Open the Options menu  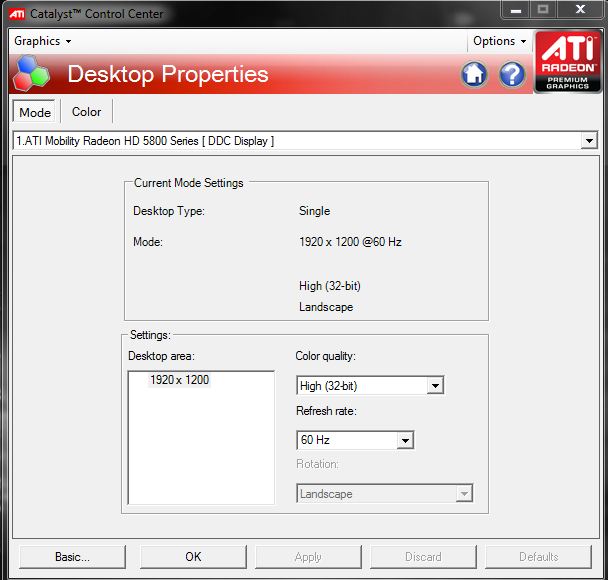point(499,41)
